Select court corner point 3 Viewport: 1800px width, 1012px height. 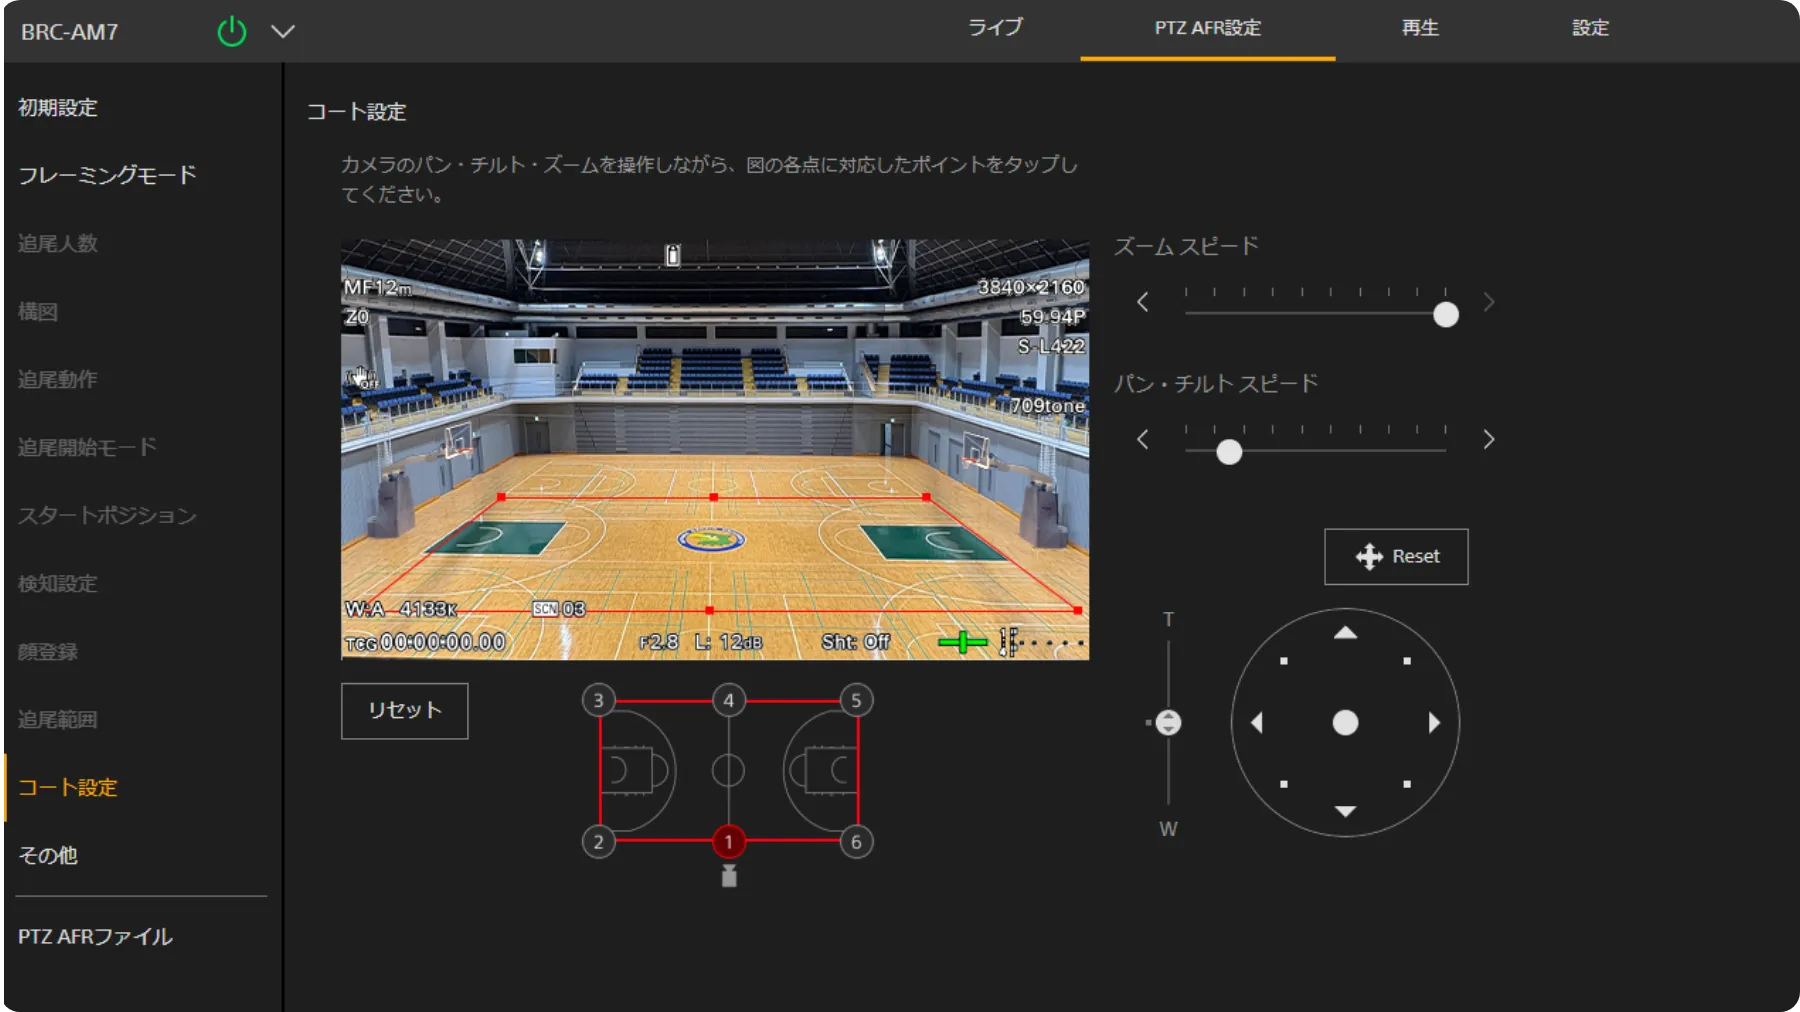[x=598, y=700]
